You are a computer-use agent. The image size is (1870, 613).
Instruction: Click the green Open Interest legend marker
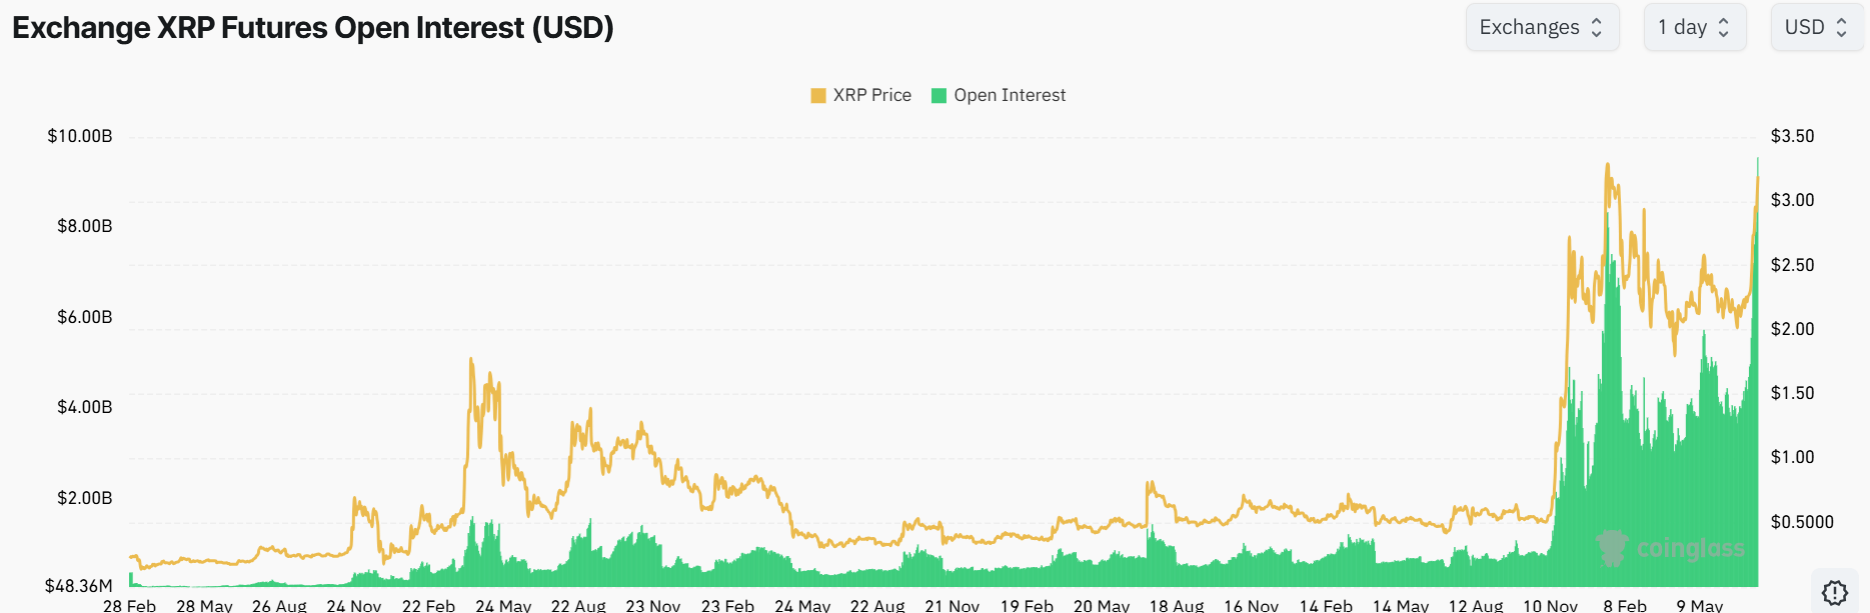[x=938, y=94]
